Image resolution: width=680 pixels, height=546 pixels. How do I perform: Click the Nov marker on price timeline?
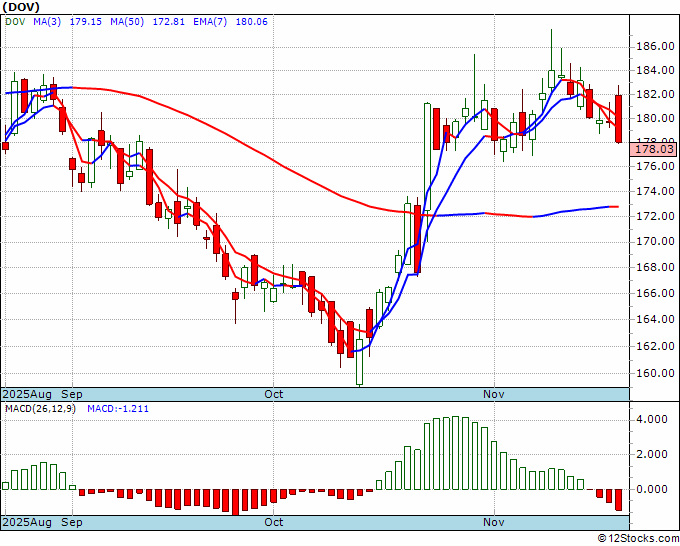(494, 394)
